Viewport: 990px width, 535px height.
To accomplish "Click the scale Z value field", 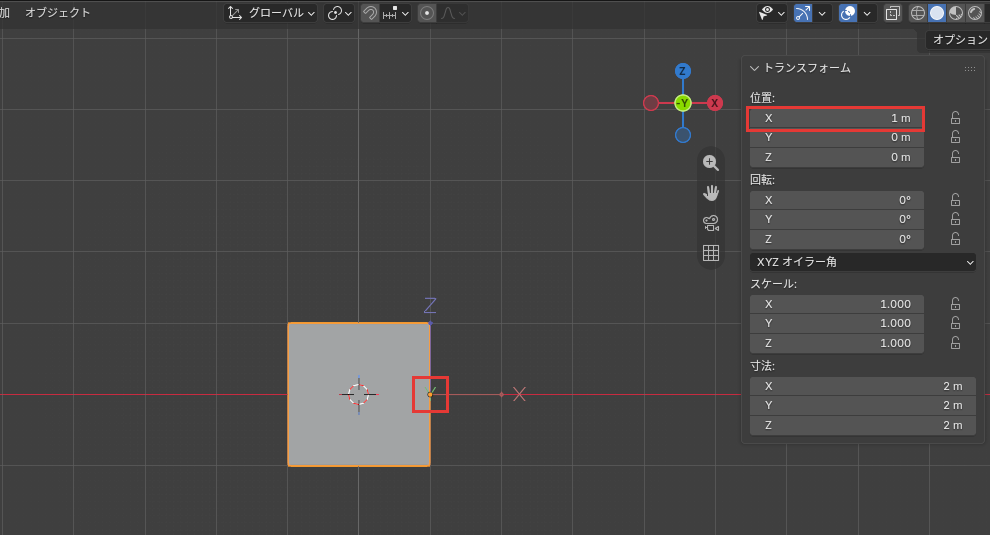I will (837, 343).
